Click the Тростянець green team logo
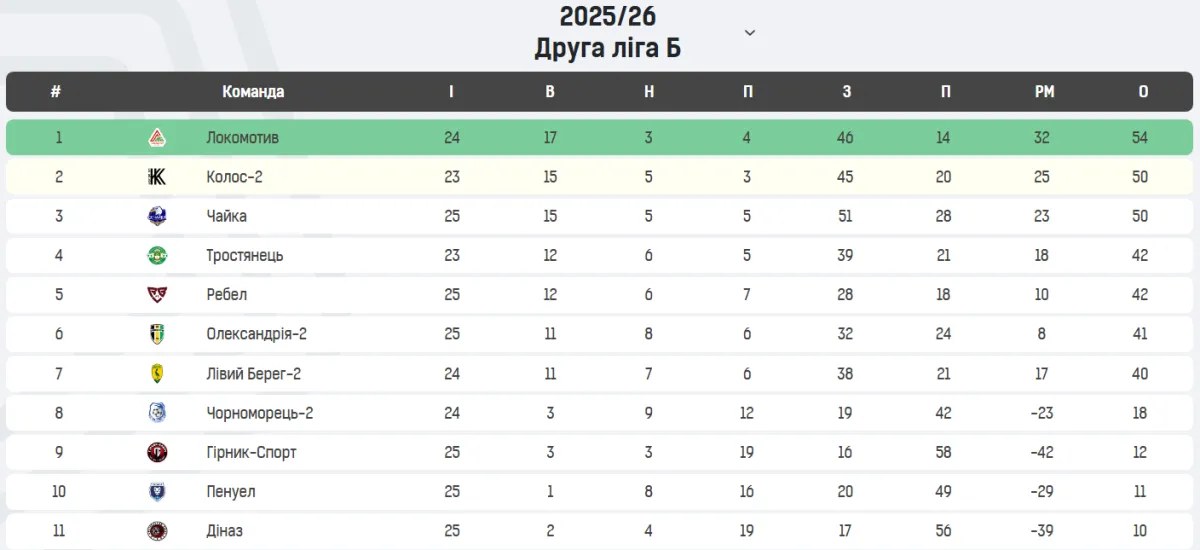Image resolution: width=1200 pixels, height=550 pixels. (157, 255)
